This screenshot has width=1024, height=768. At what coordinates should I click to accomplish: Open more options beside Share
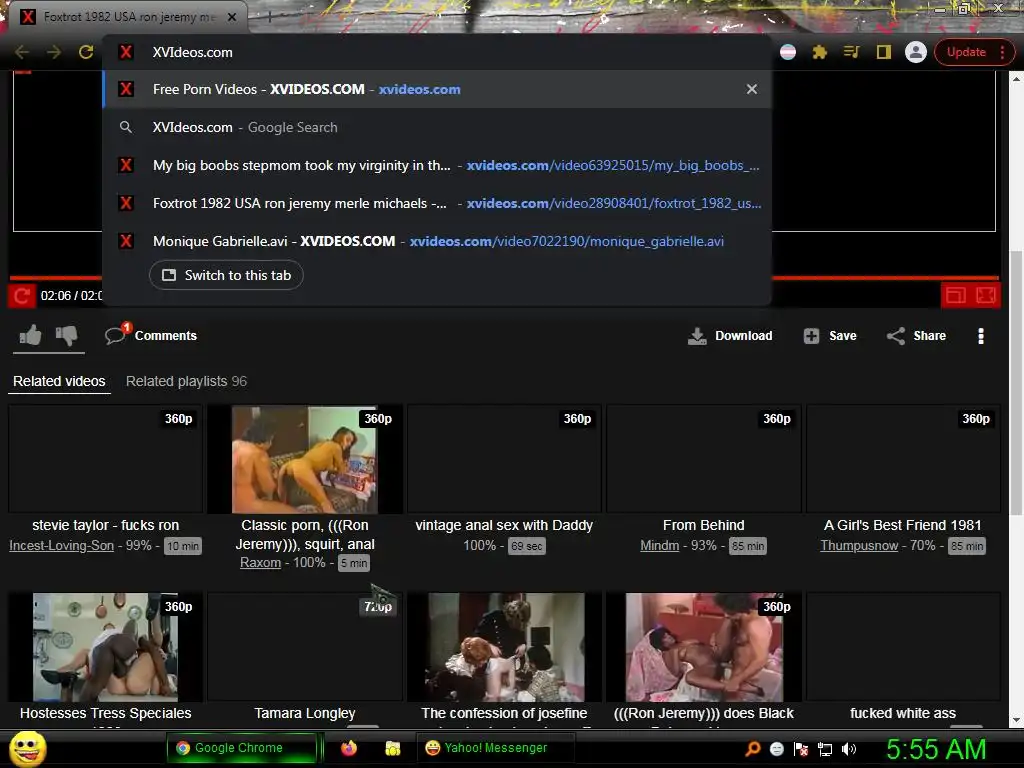point(980,336)
